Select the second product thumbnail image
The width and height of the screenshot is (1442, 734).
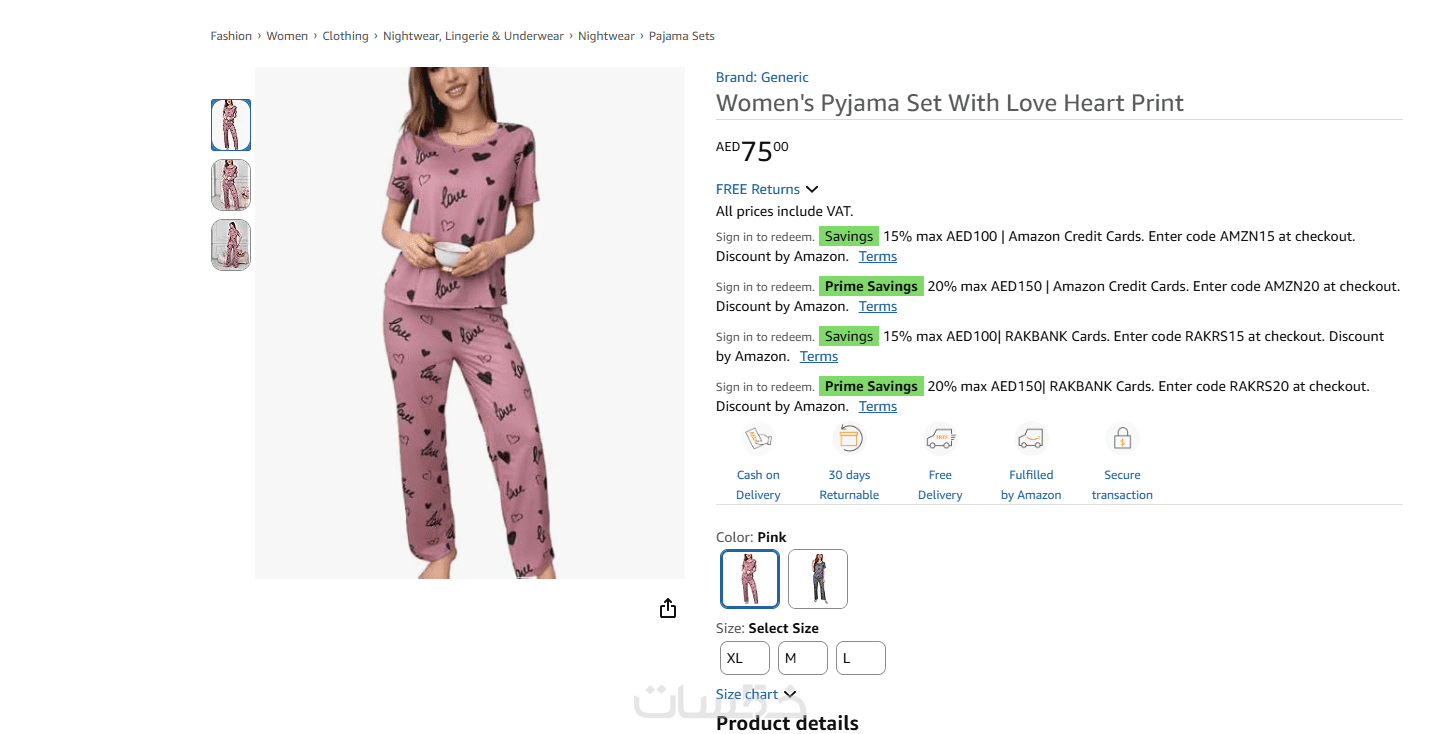[231, 185]
